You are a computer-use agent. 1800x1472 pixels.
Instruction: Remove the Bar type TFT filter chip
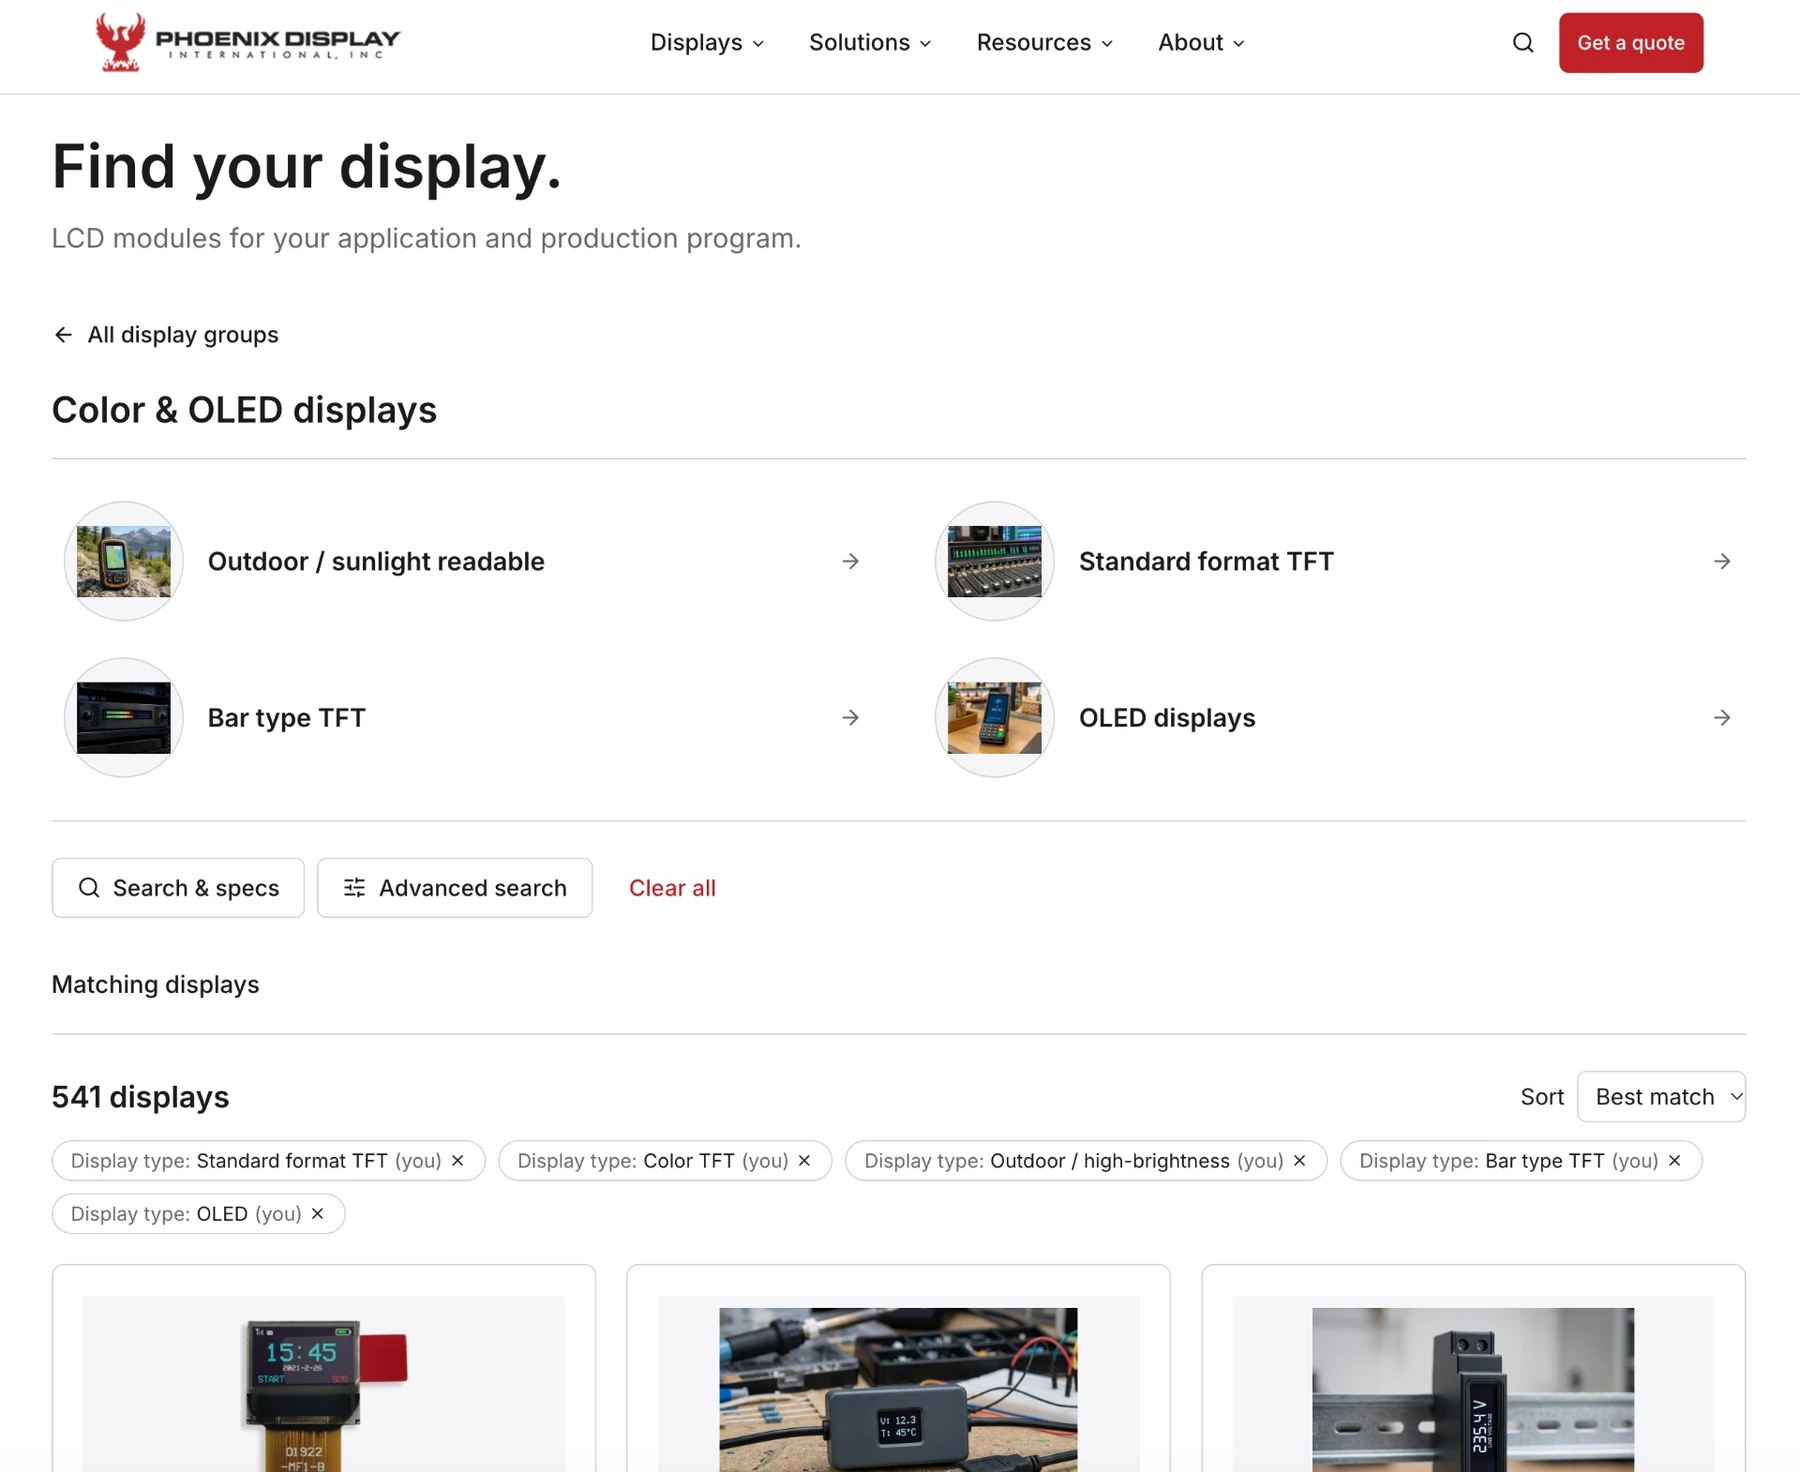(1675, 1161)
